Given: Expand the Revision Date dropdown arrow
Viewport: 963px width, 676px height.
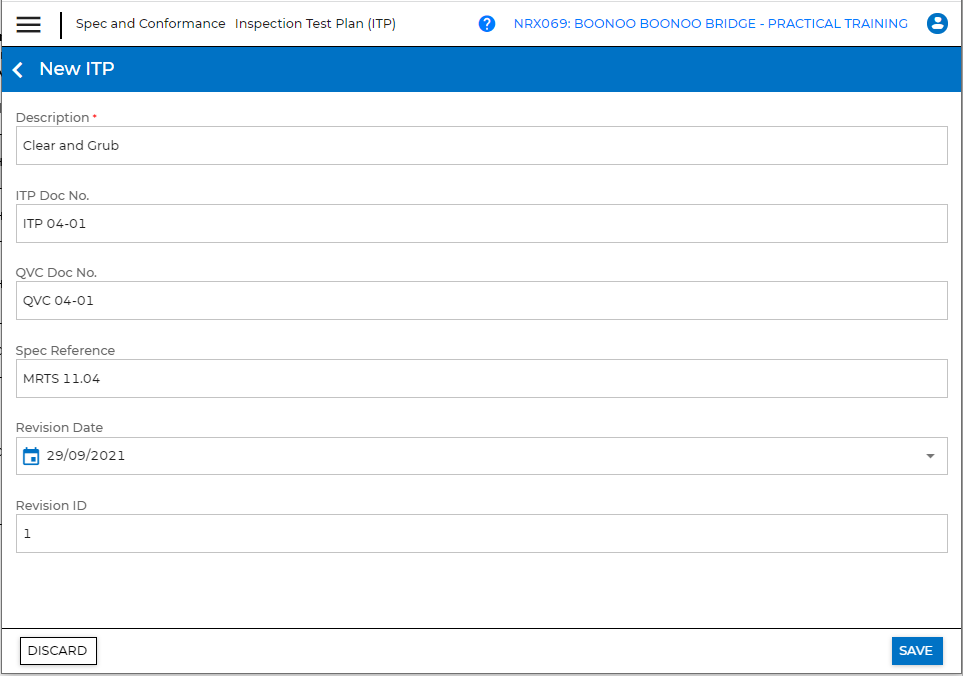Looking at the screenshot, I should pyautogui.click(x=930, y=456).
